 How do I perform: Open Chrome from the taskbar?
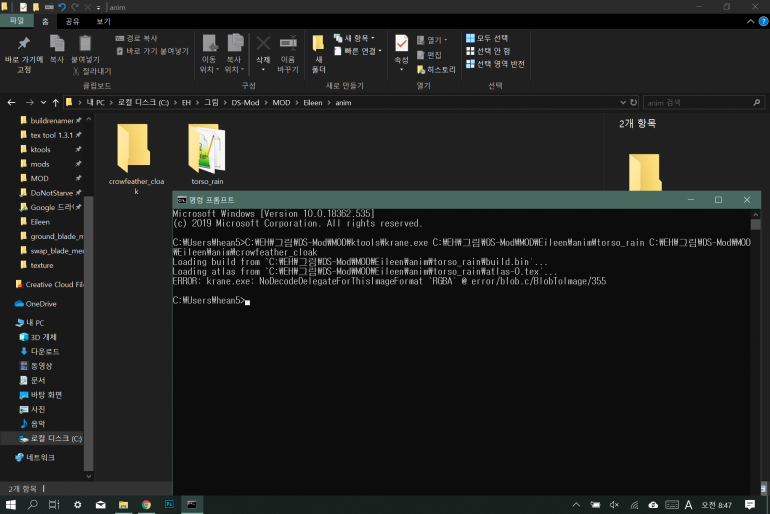pos(146,505)
